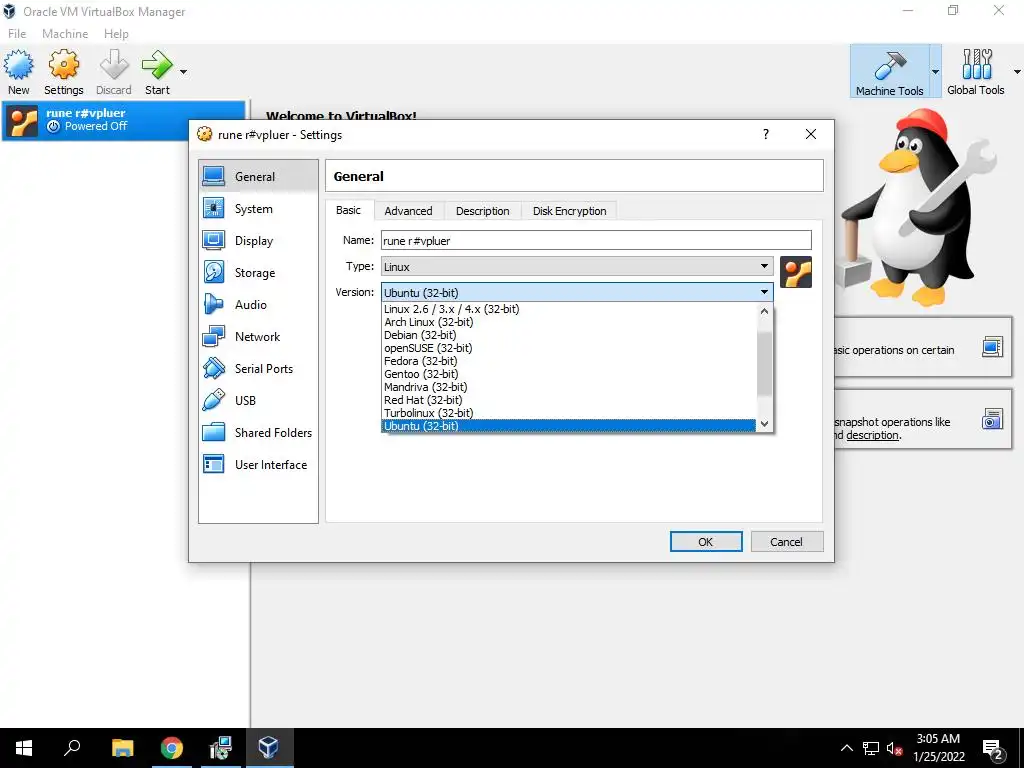
Task: Start the selected virtual machine
Action: pyautogui.click(x=157, y=72)
